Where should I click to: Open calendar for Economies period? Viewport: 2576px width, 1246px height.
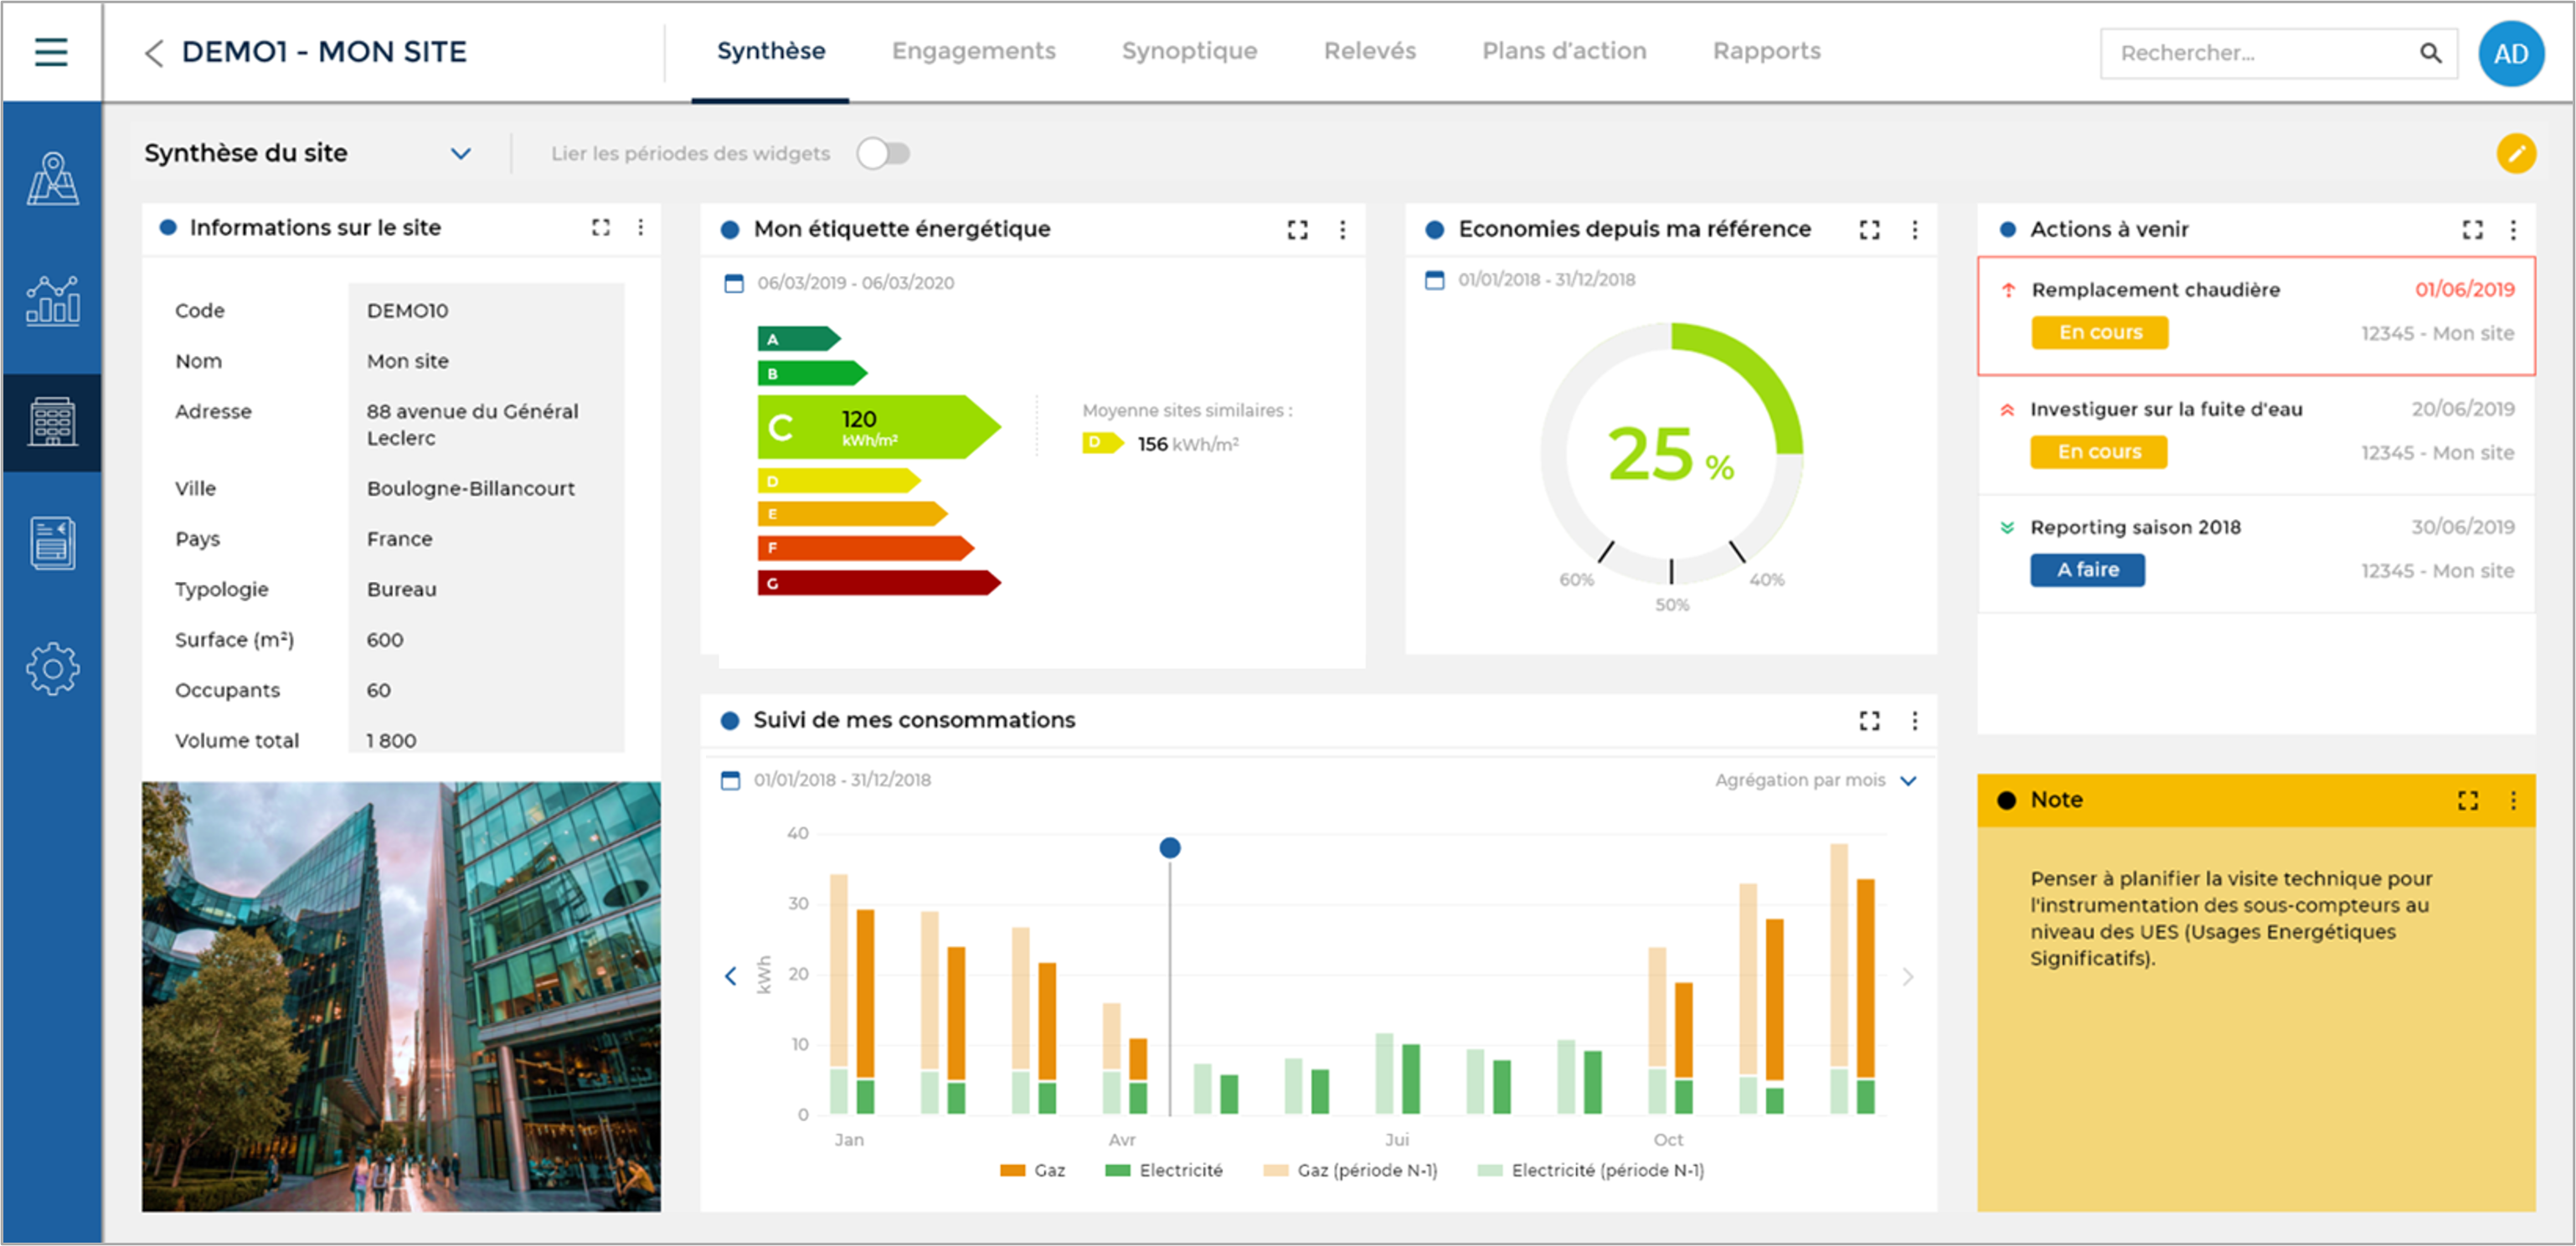[x=1434, y=280]
